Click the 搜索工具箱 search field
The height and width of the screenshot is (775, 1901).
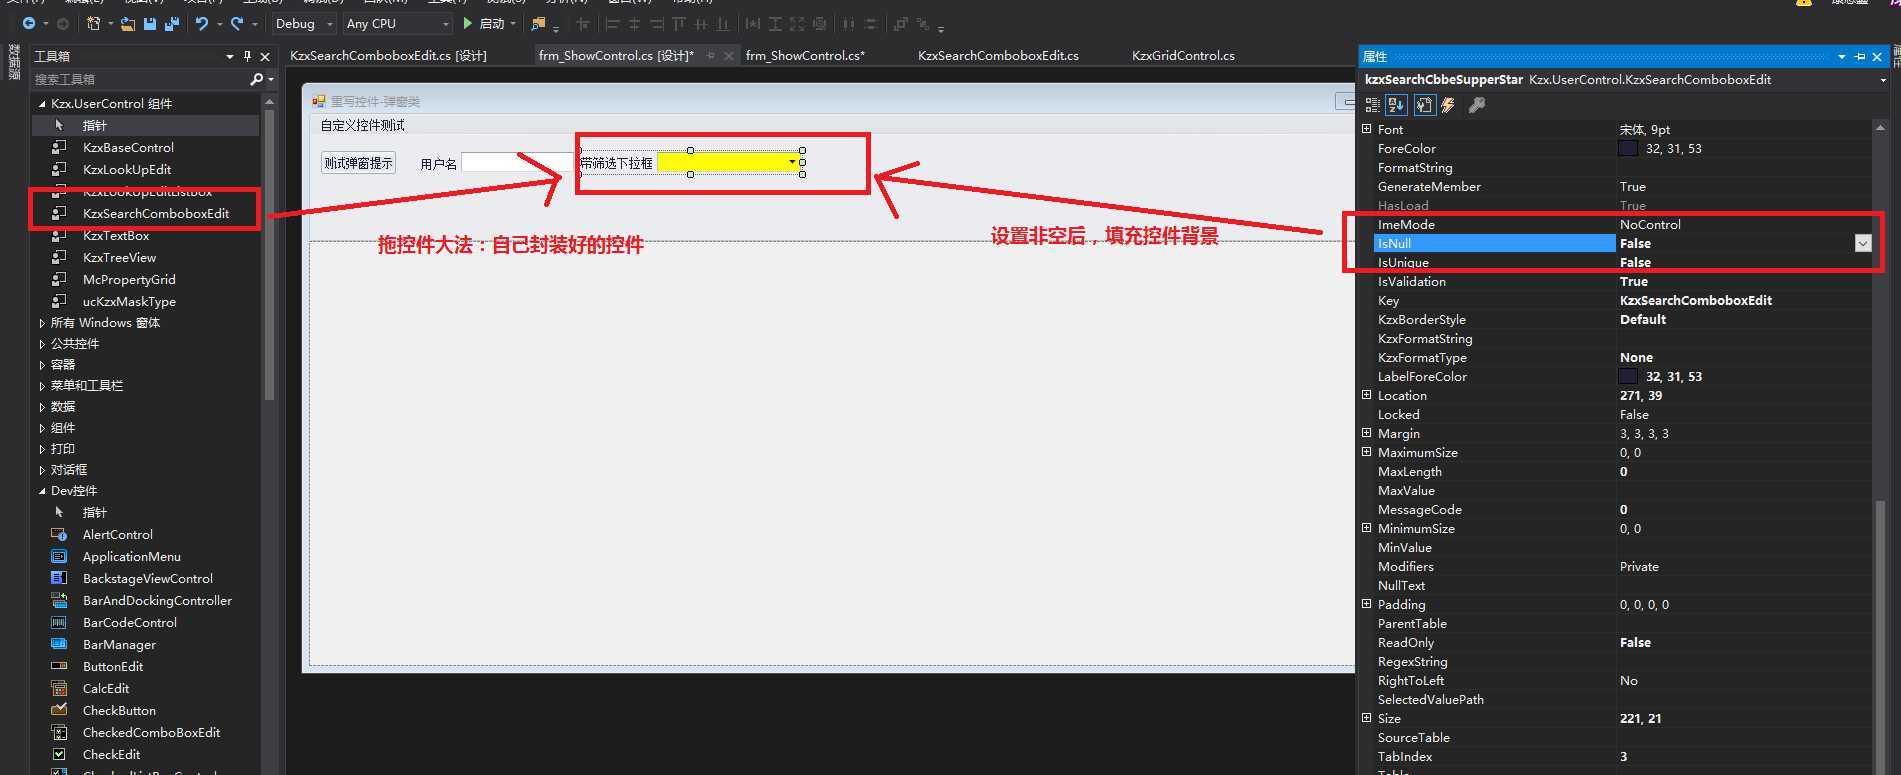click(140, 79)
